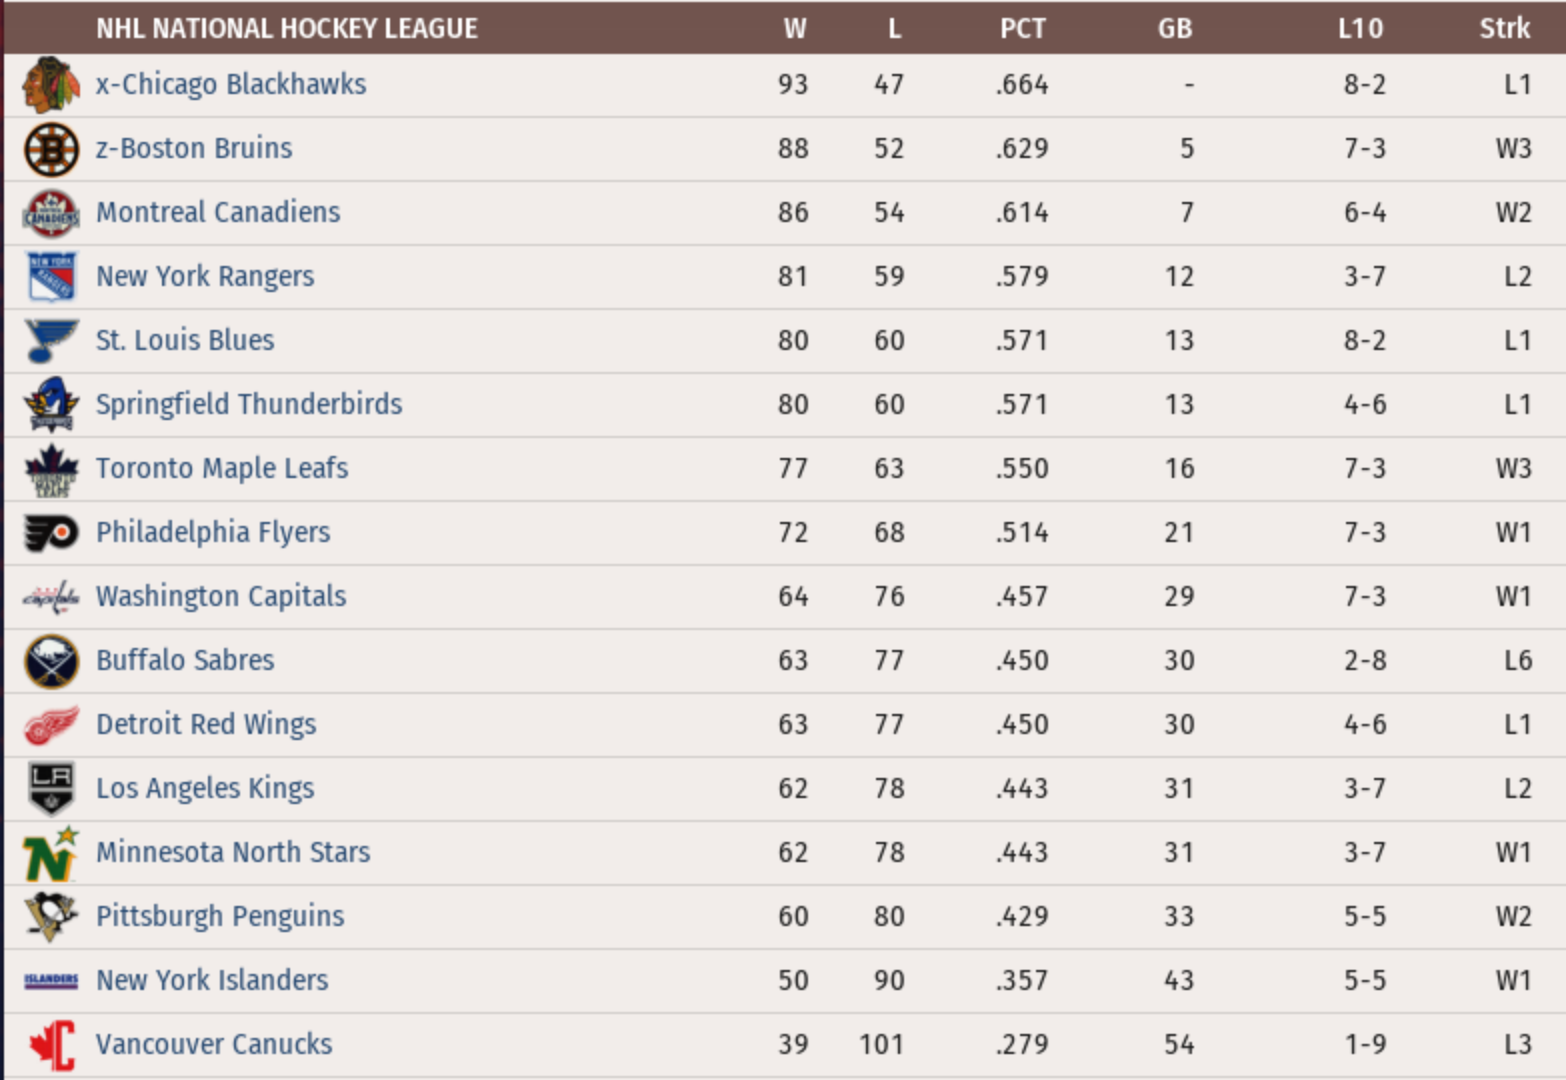Click the Philadelphia Flyers logo
The width and height of the screenshot is (1566, 1080).
point(51,533)
